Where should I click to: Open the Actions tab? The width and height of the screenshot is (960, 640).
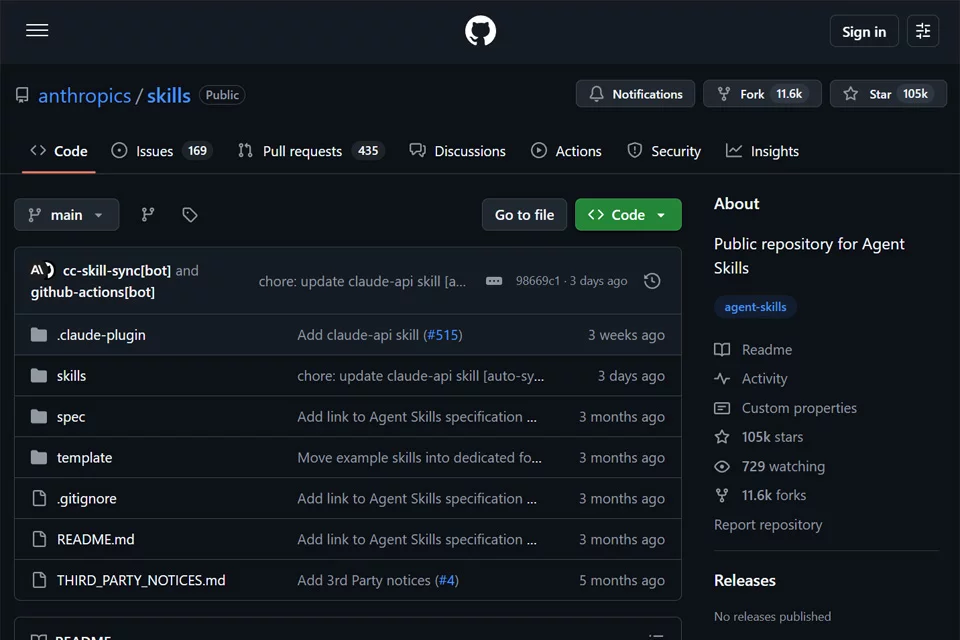pos(566,151)
